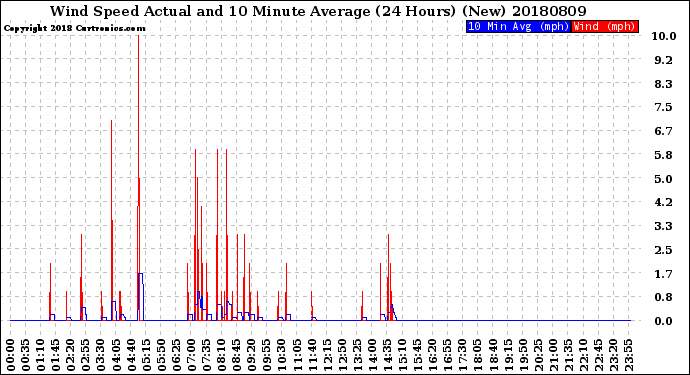Click the 7.5 y-axis label
Image resolution: width=690 pixels, height=375 pixels.
pos(664,107)
